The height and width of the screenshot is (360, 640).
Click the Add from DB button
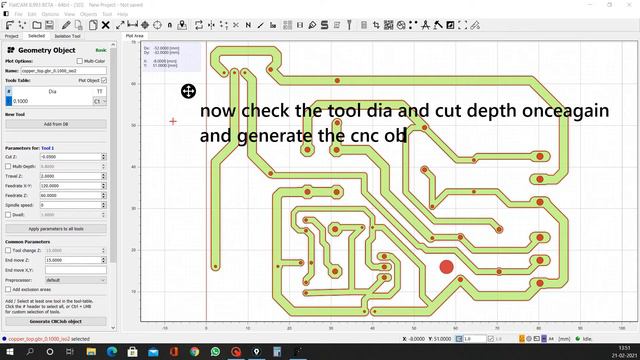click(x=56, y=124)
